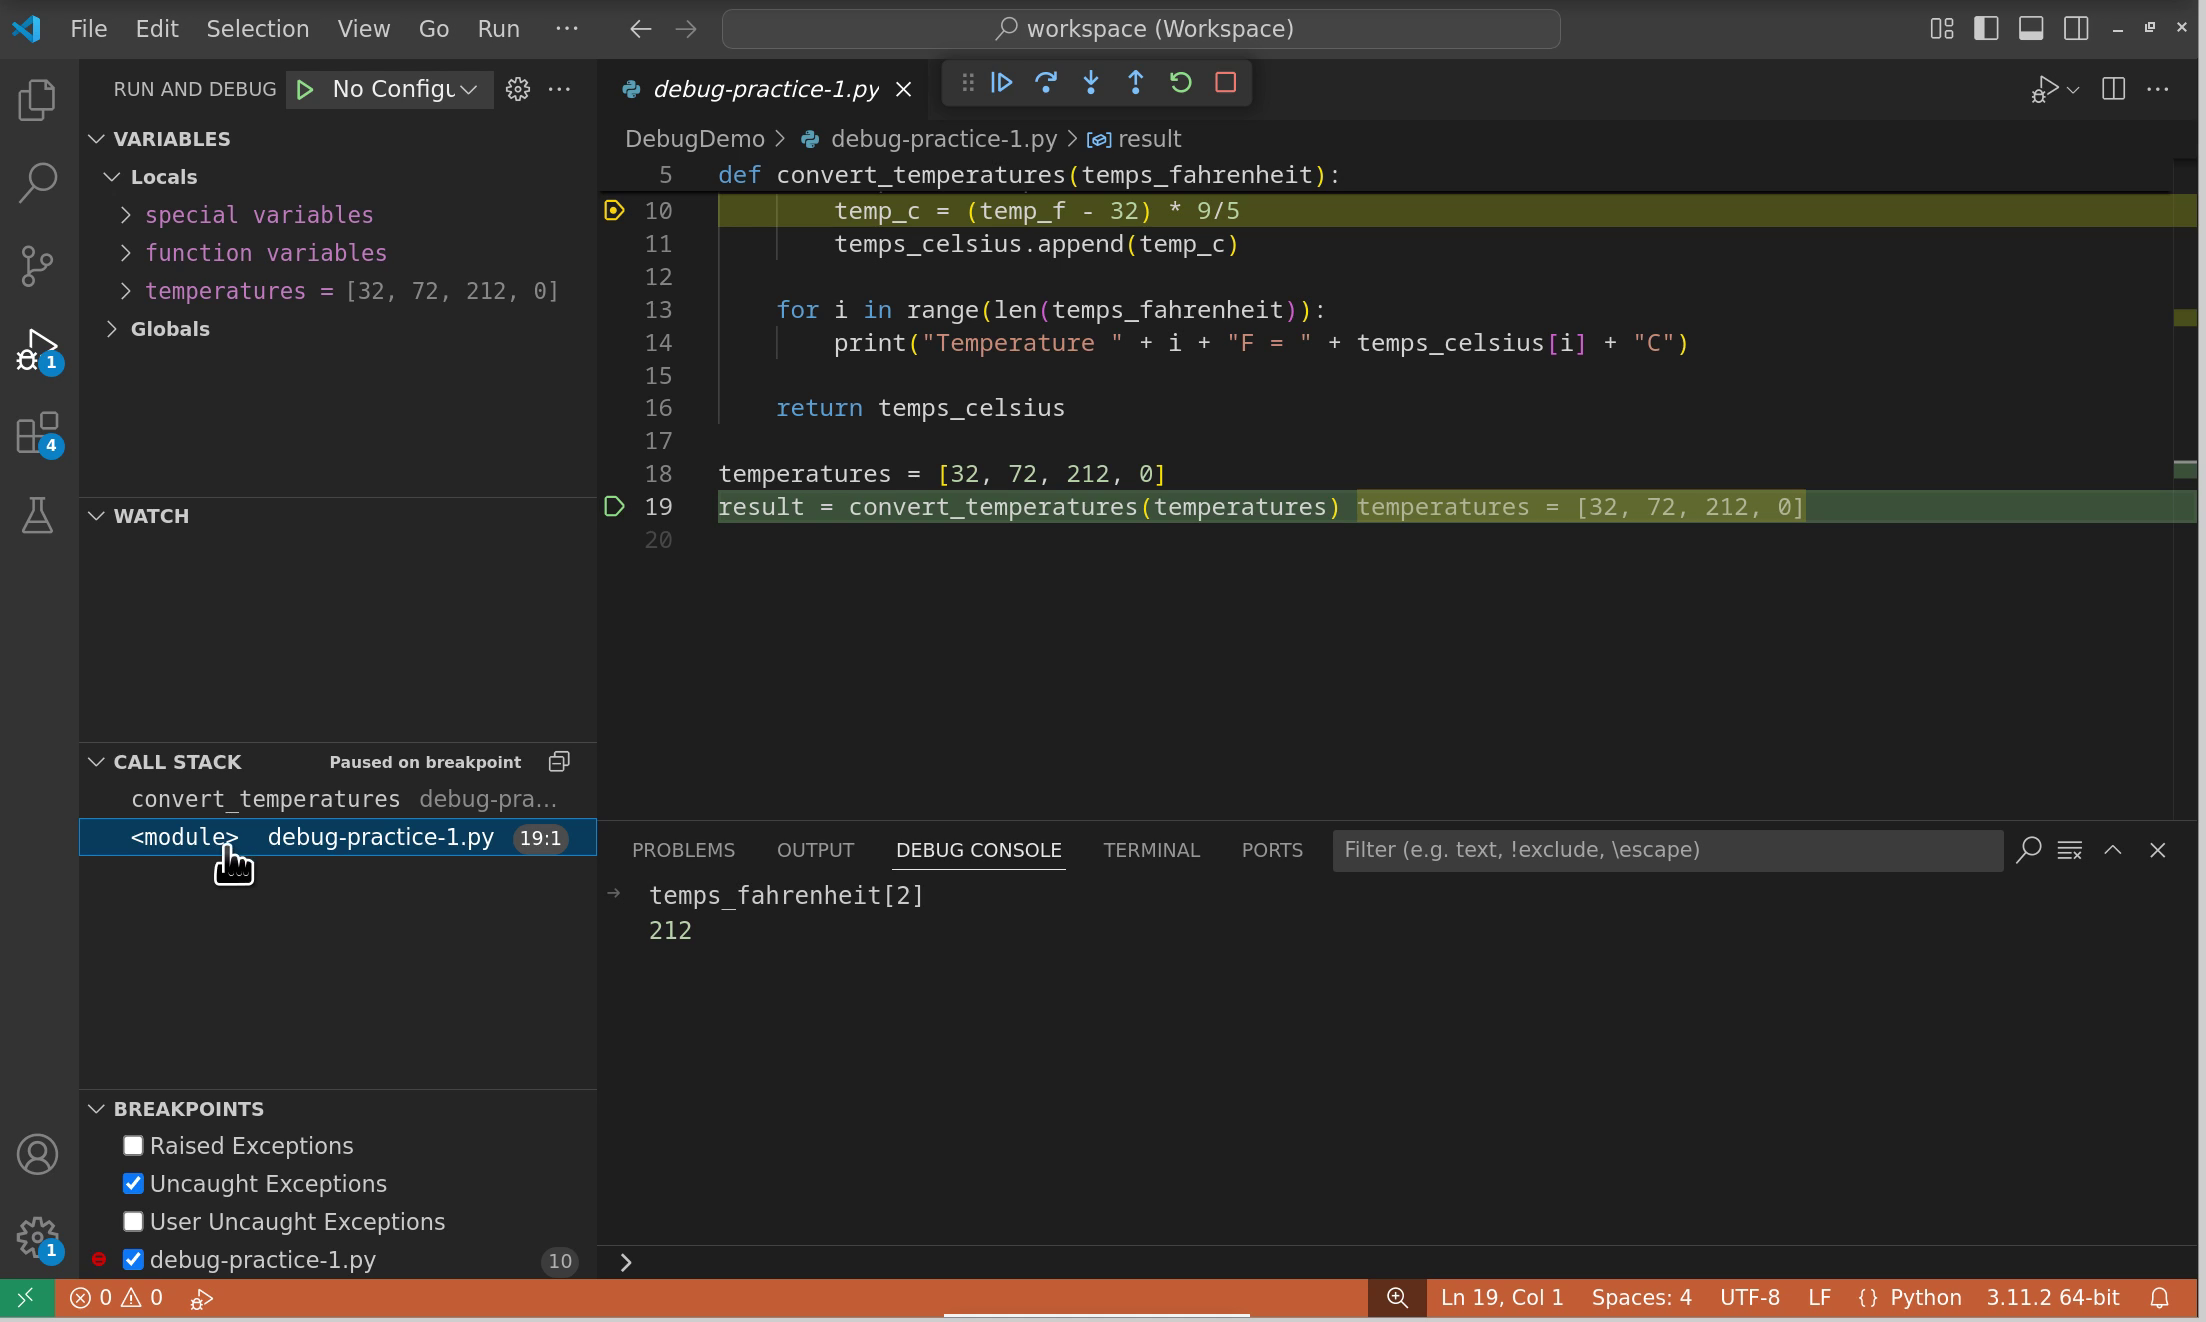Enable the Raised Exceptions checkbox
The height and width of the screenshot is (1322, 2206).
[x=133, y=1146]
